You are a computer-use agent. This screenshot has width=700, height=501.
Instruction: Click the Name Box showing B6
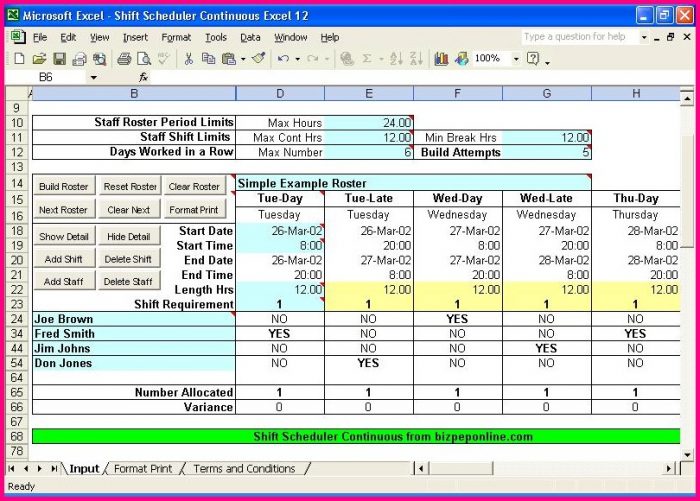(46, 77)
